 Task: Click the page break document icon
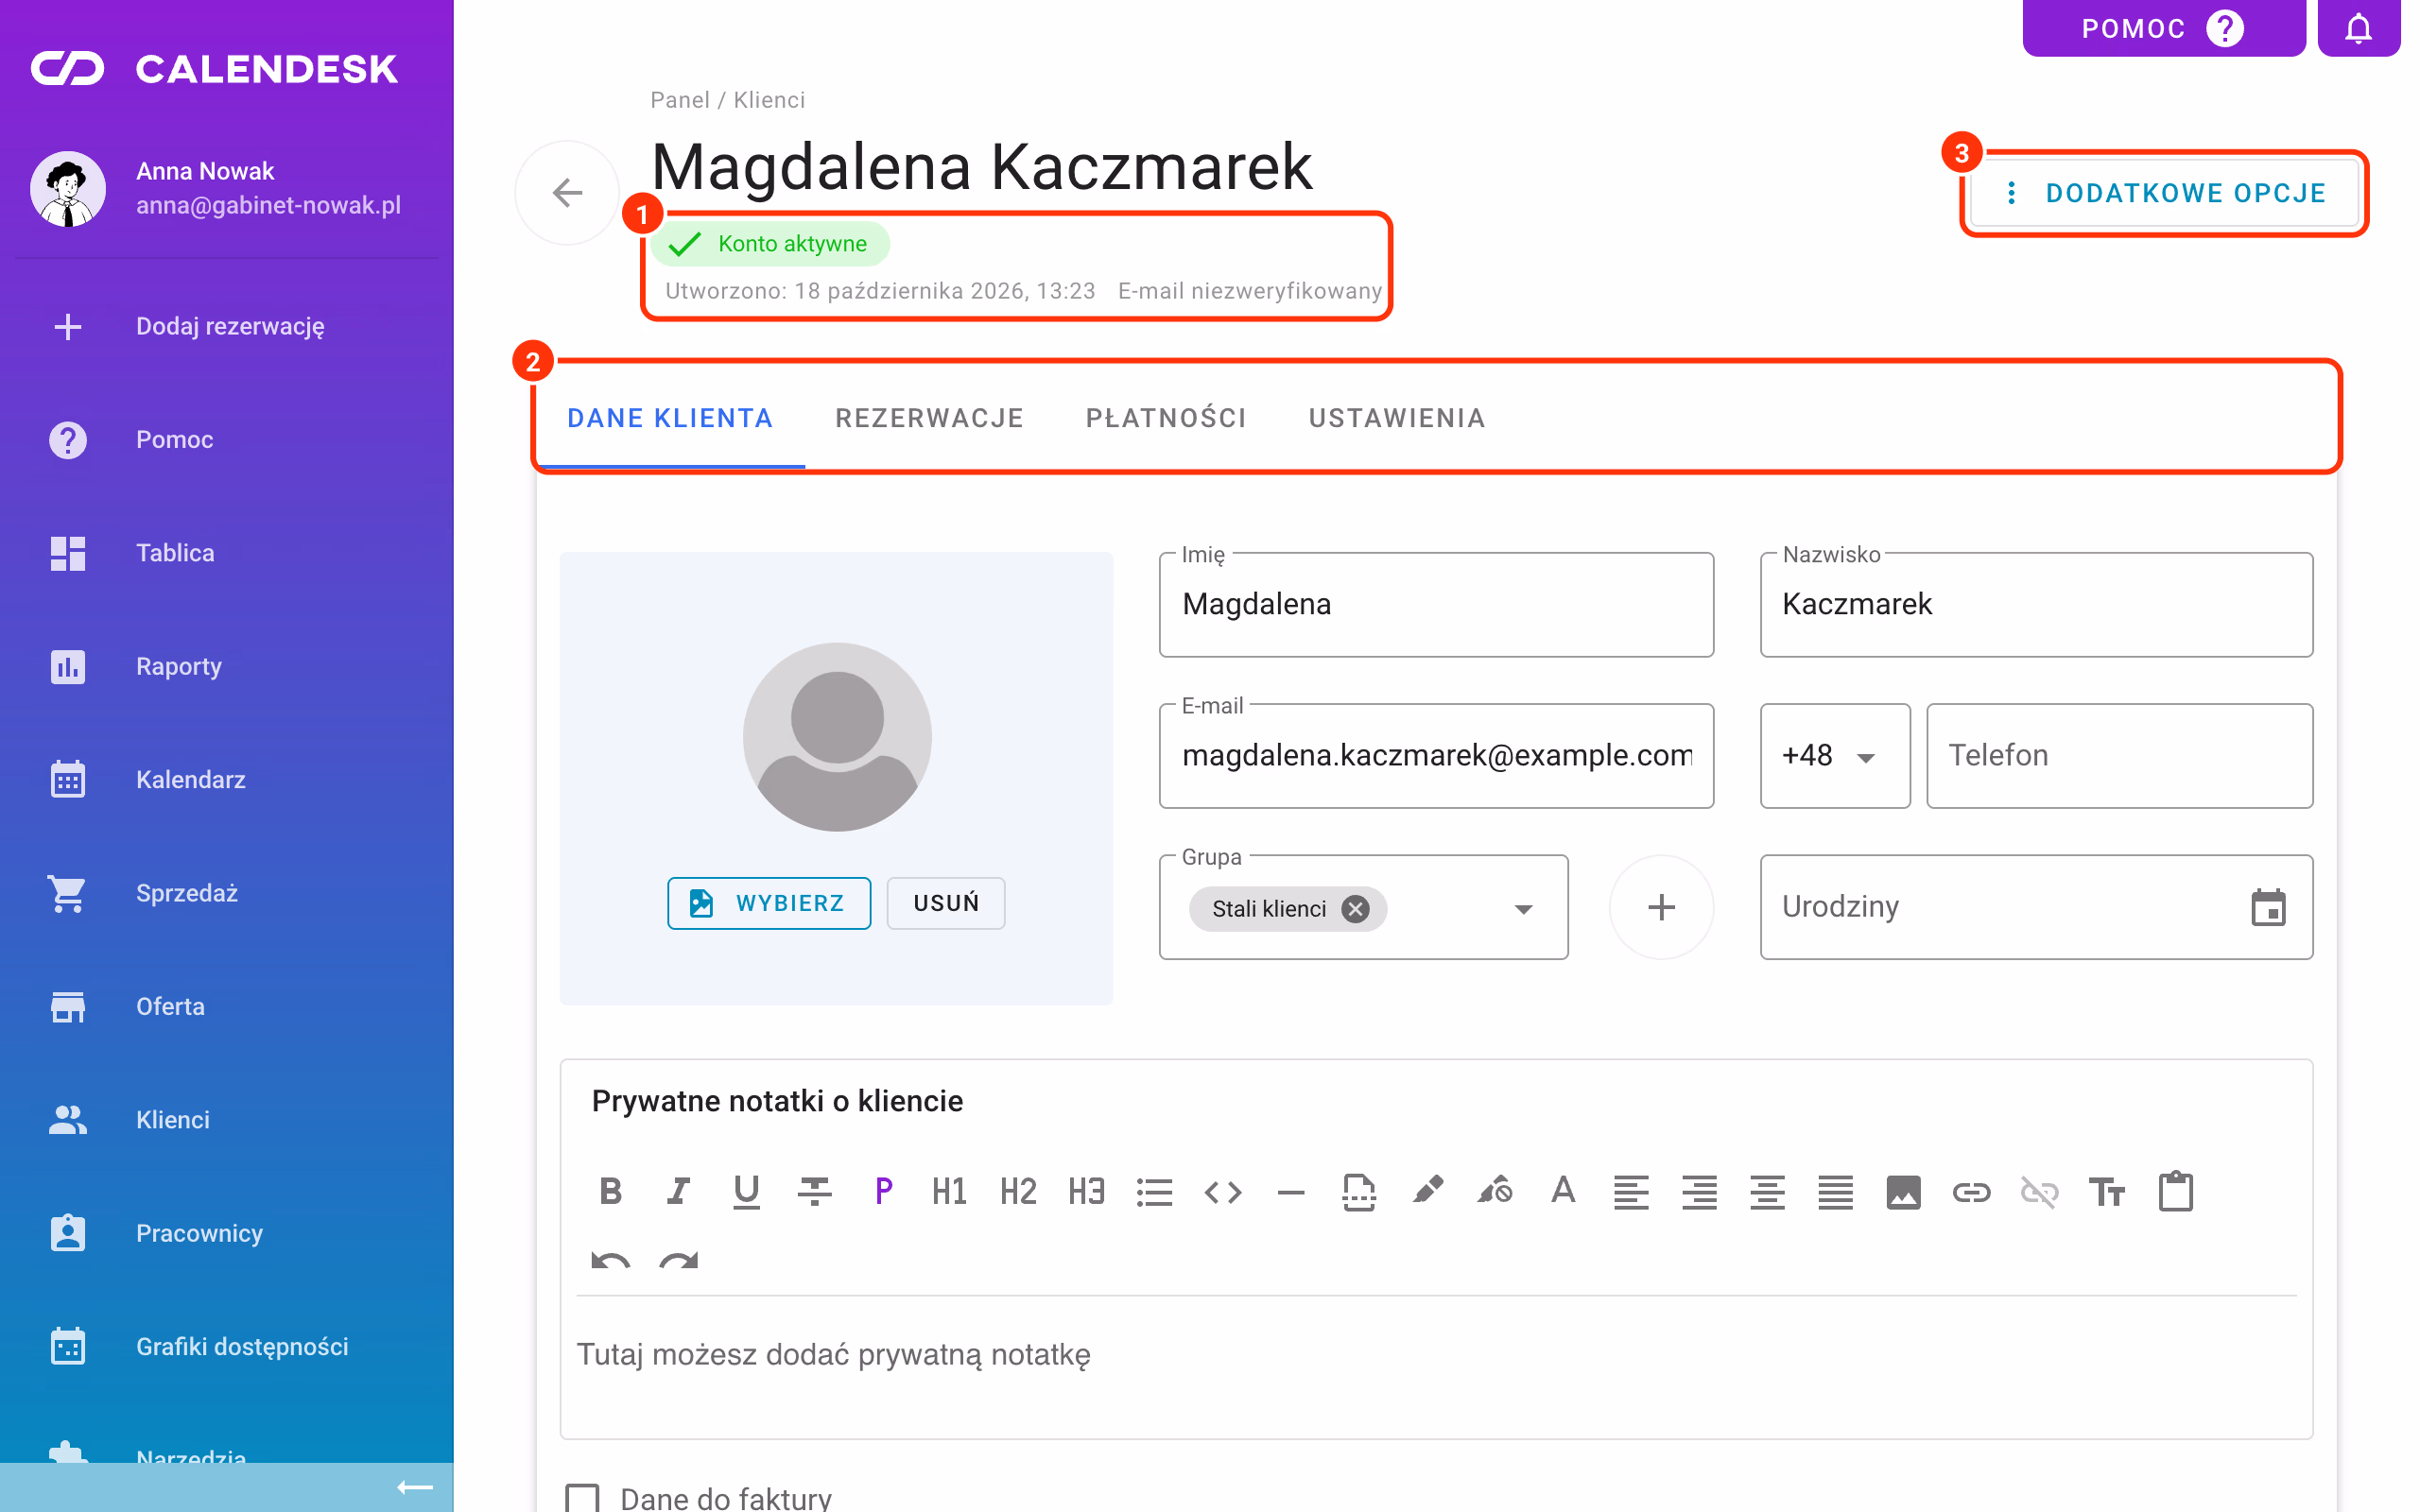point(1359,1192)
